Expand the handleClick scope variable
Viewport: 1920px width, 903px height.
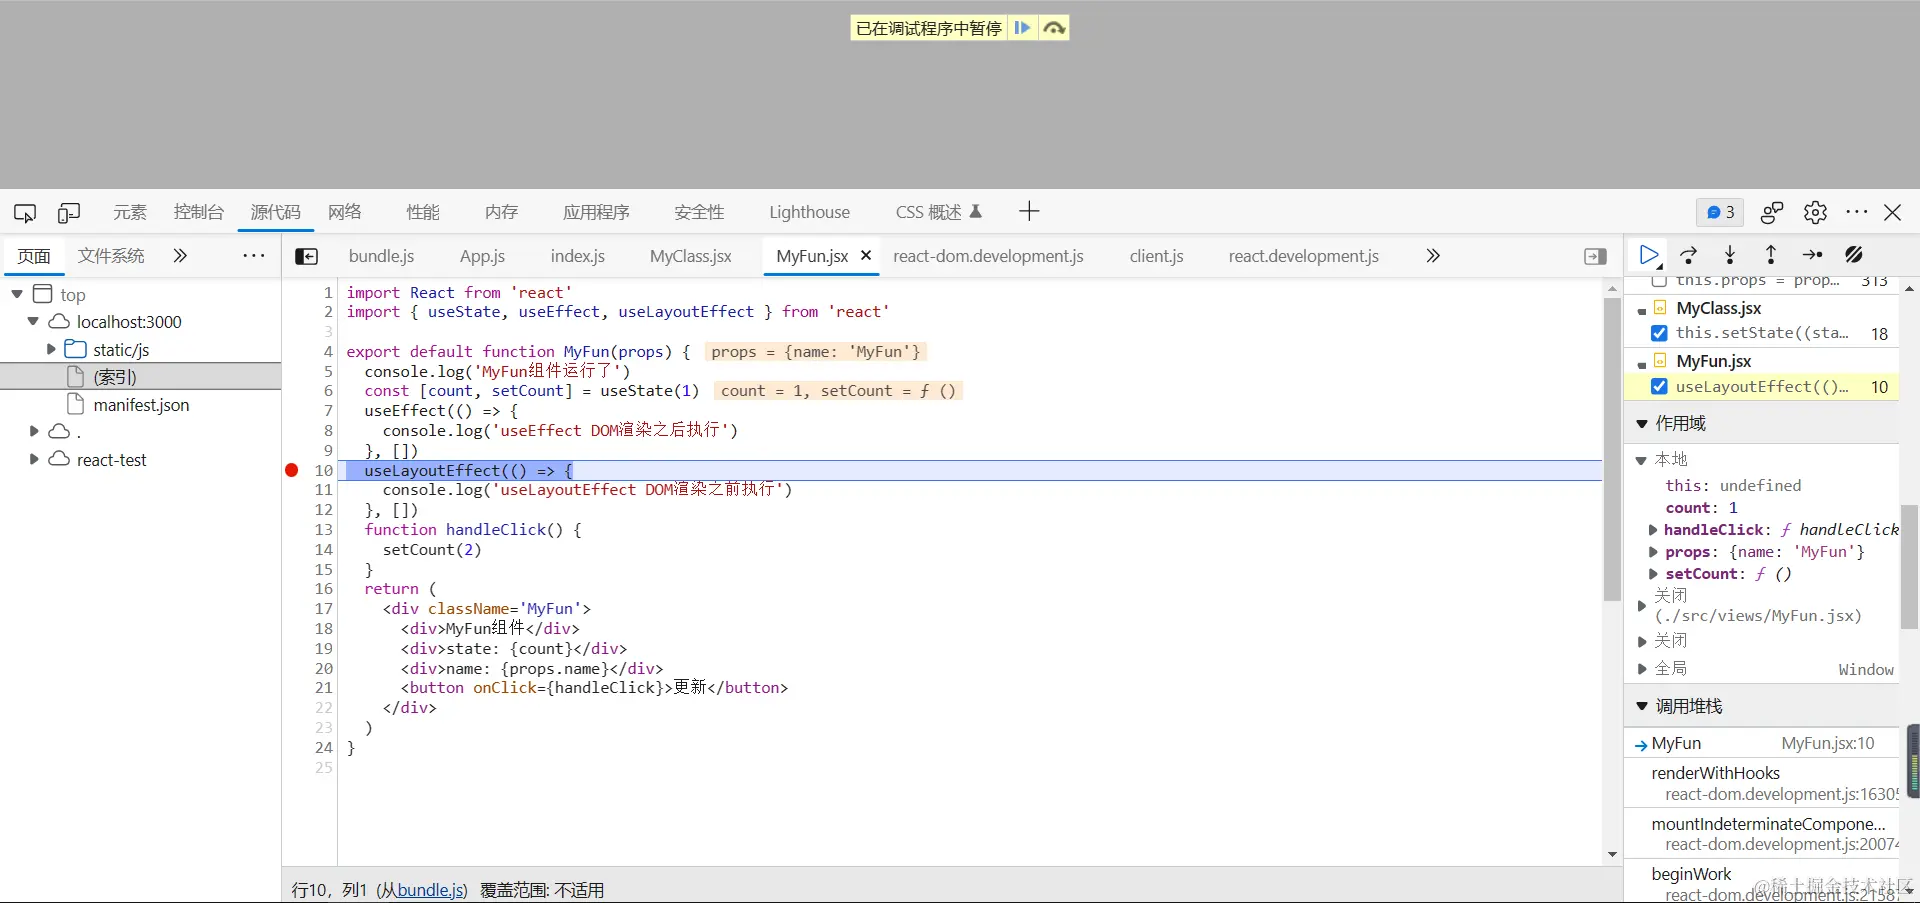tap(1653, 530)
